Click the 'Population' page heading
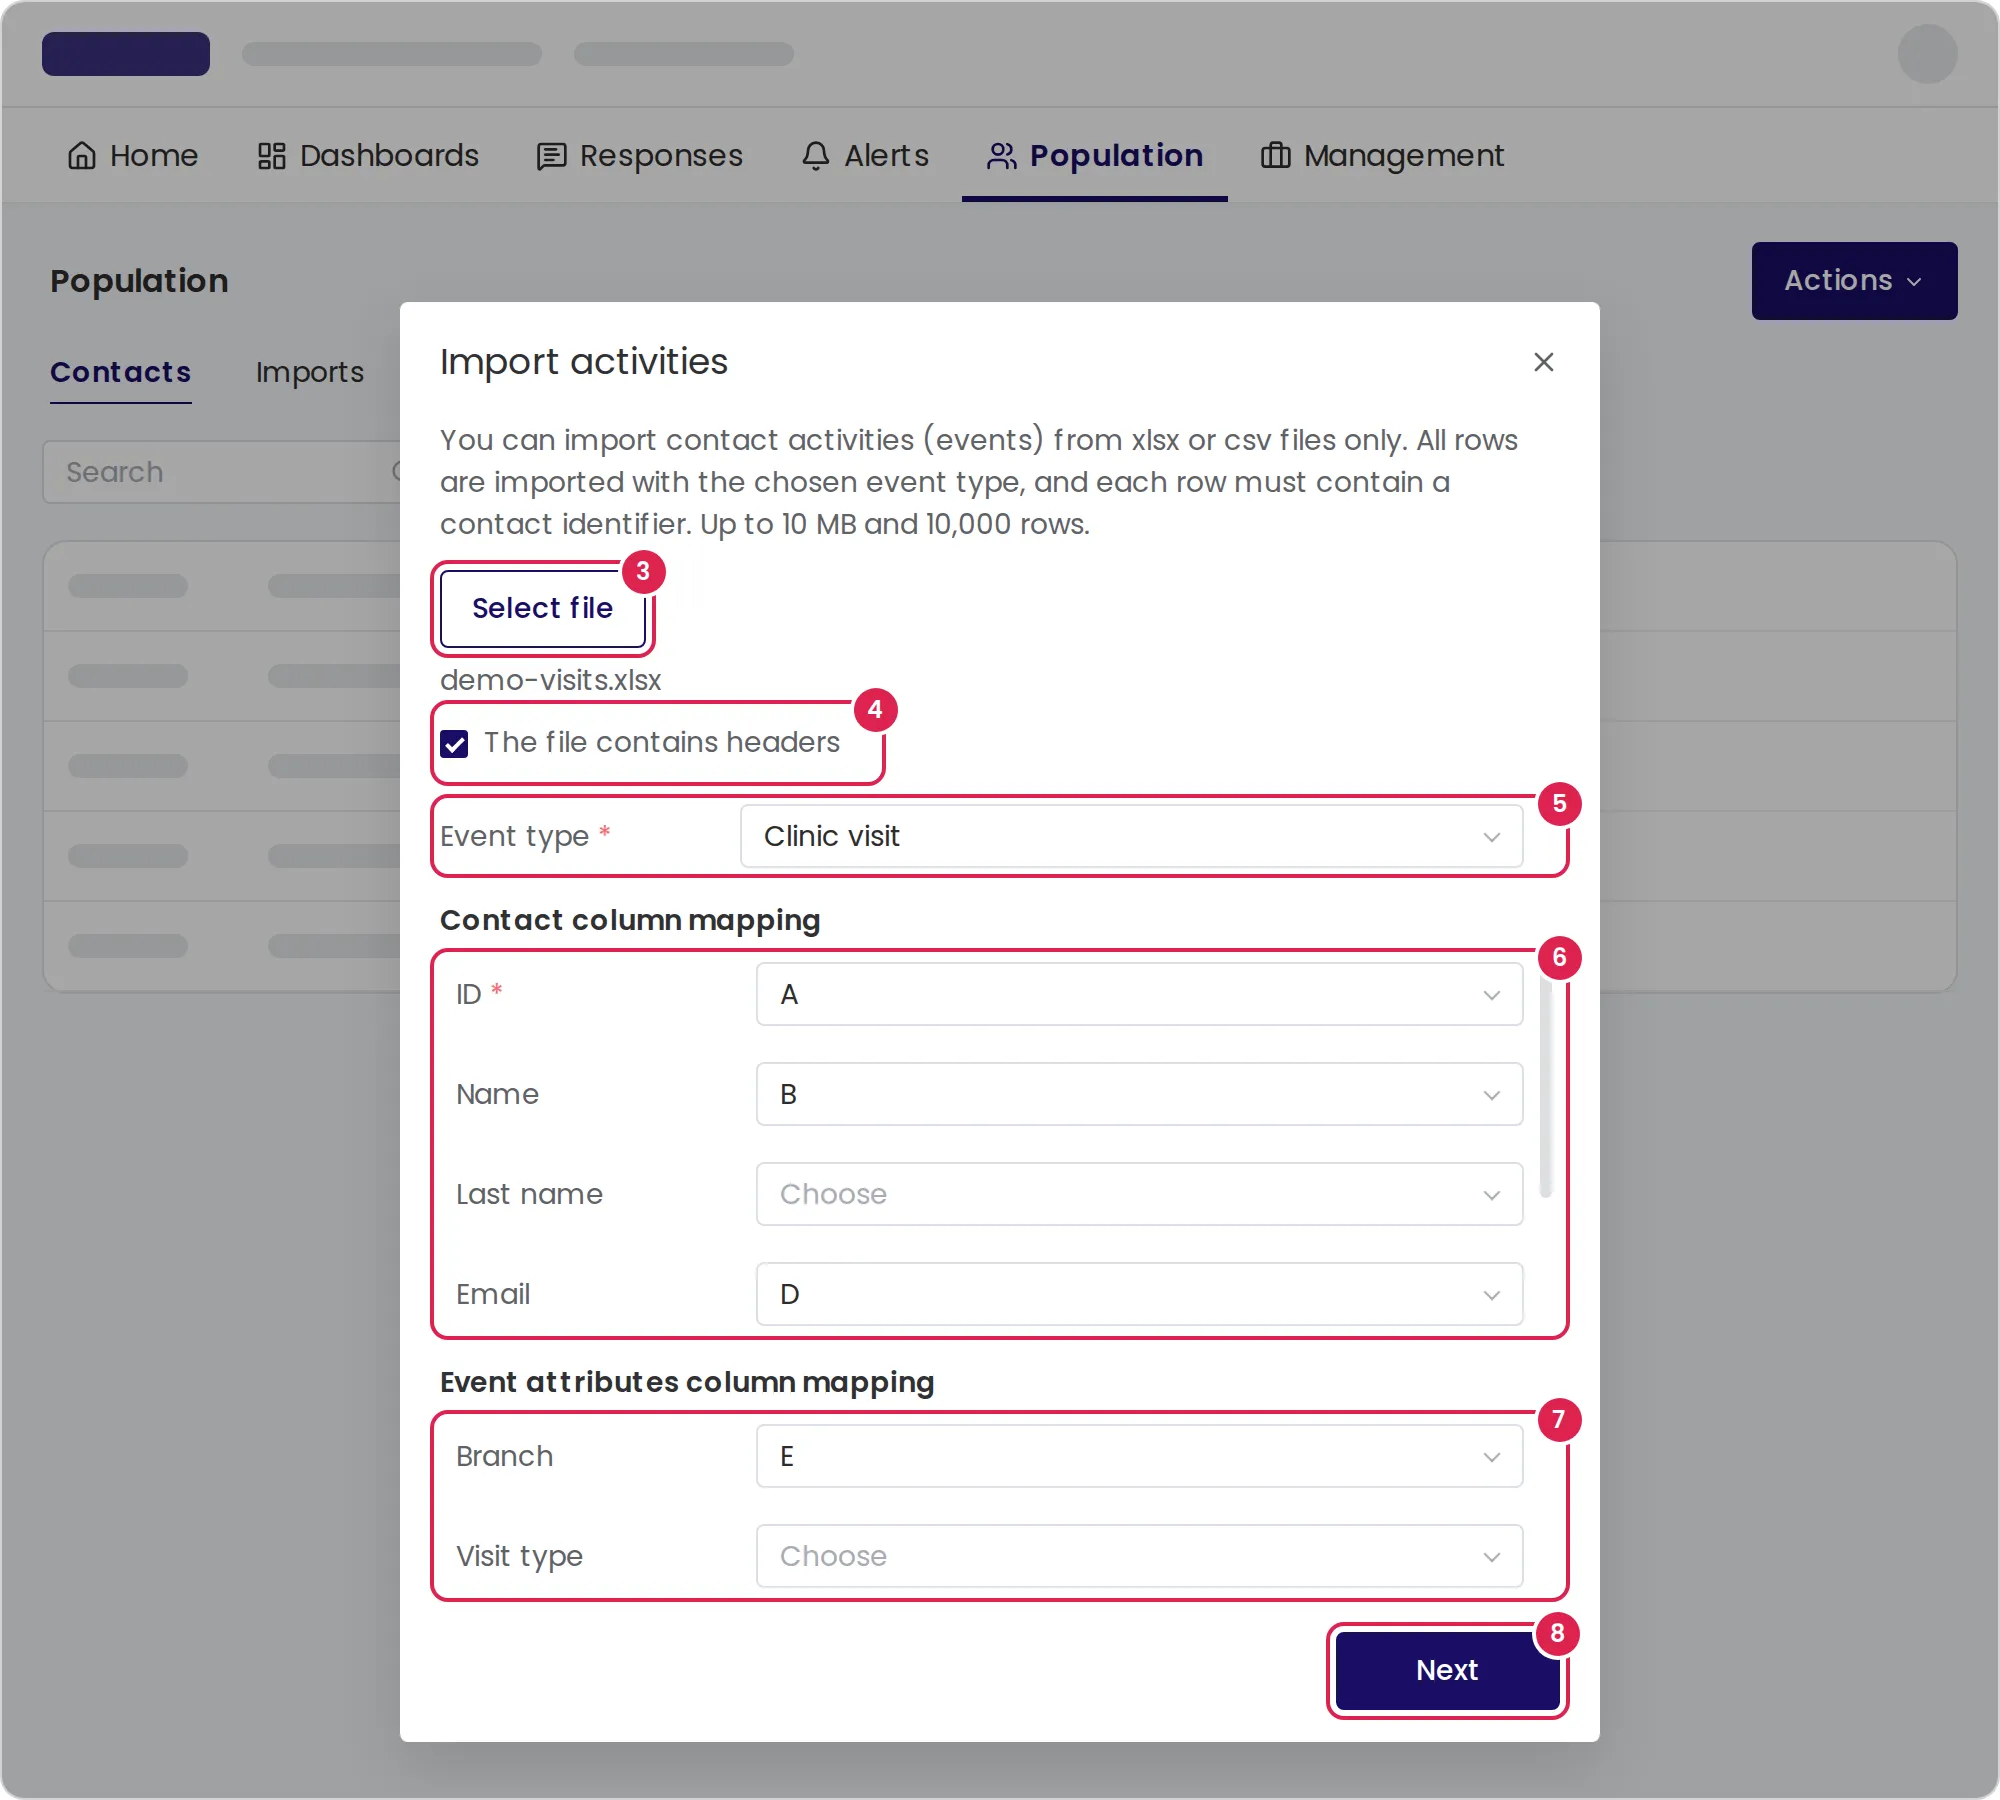The image size is (2000, 1800). (x=139, y=281)
